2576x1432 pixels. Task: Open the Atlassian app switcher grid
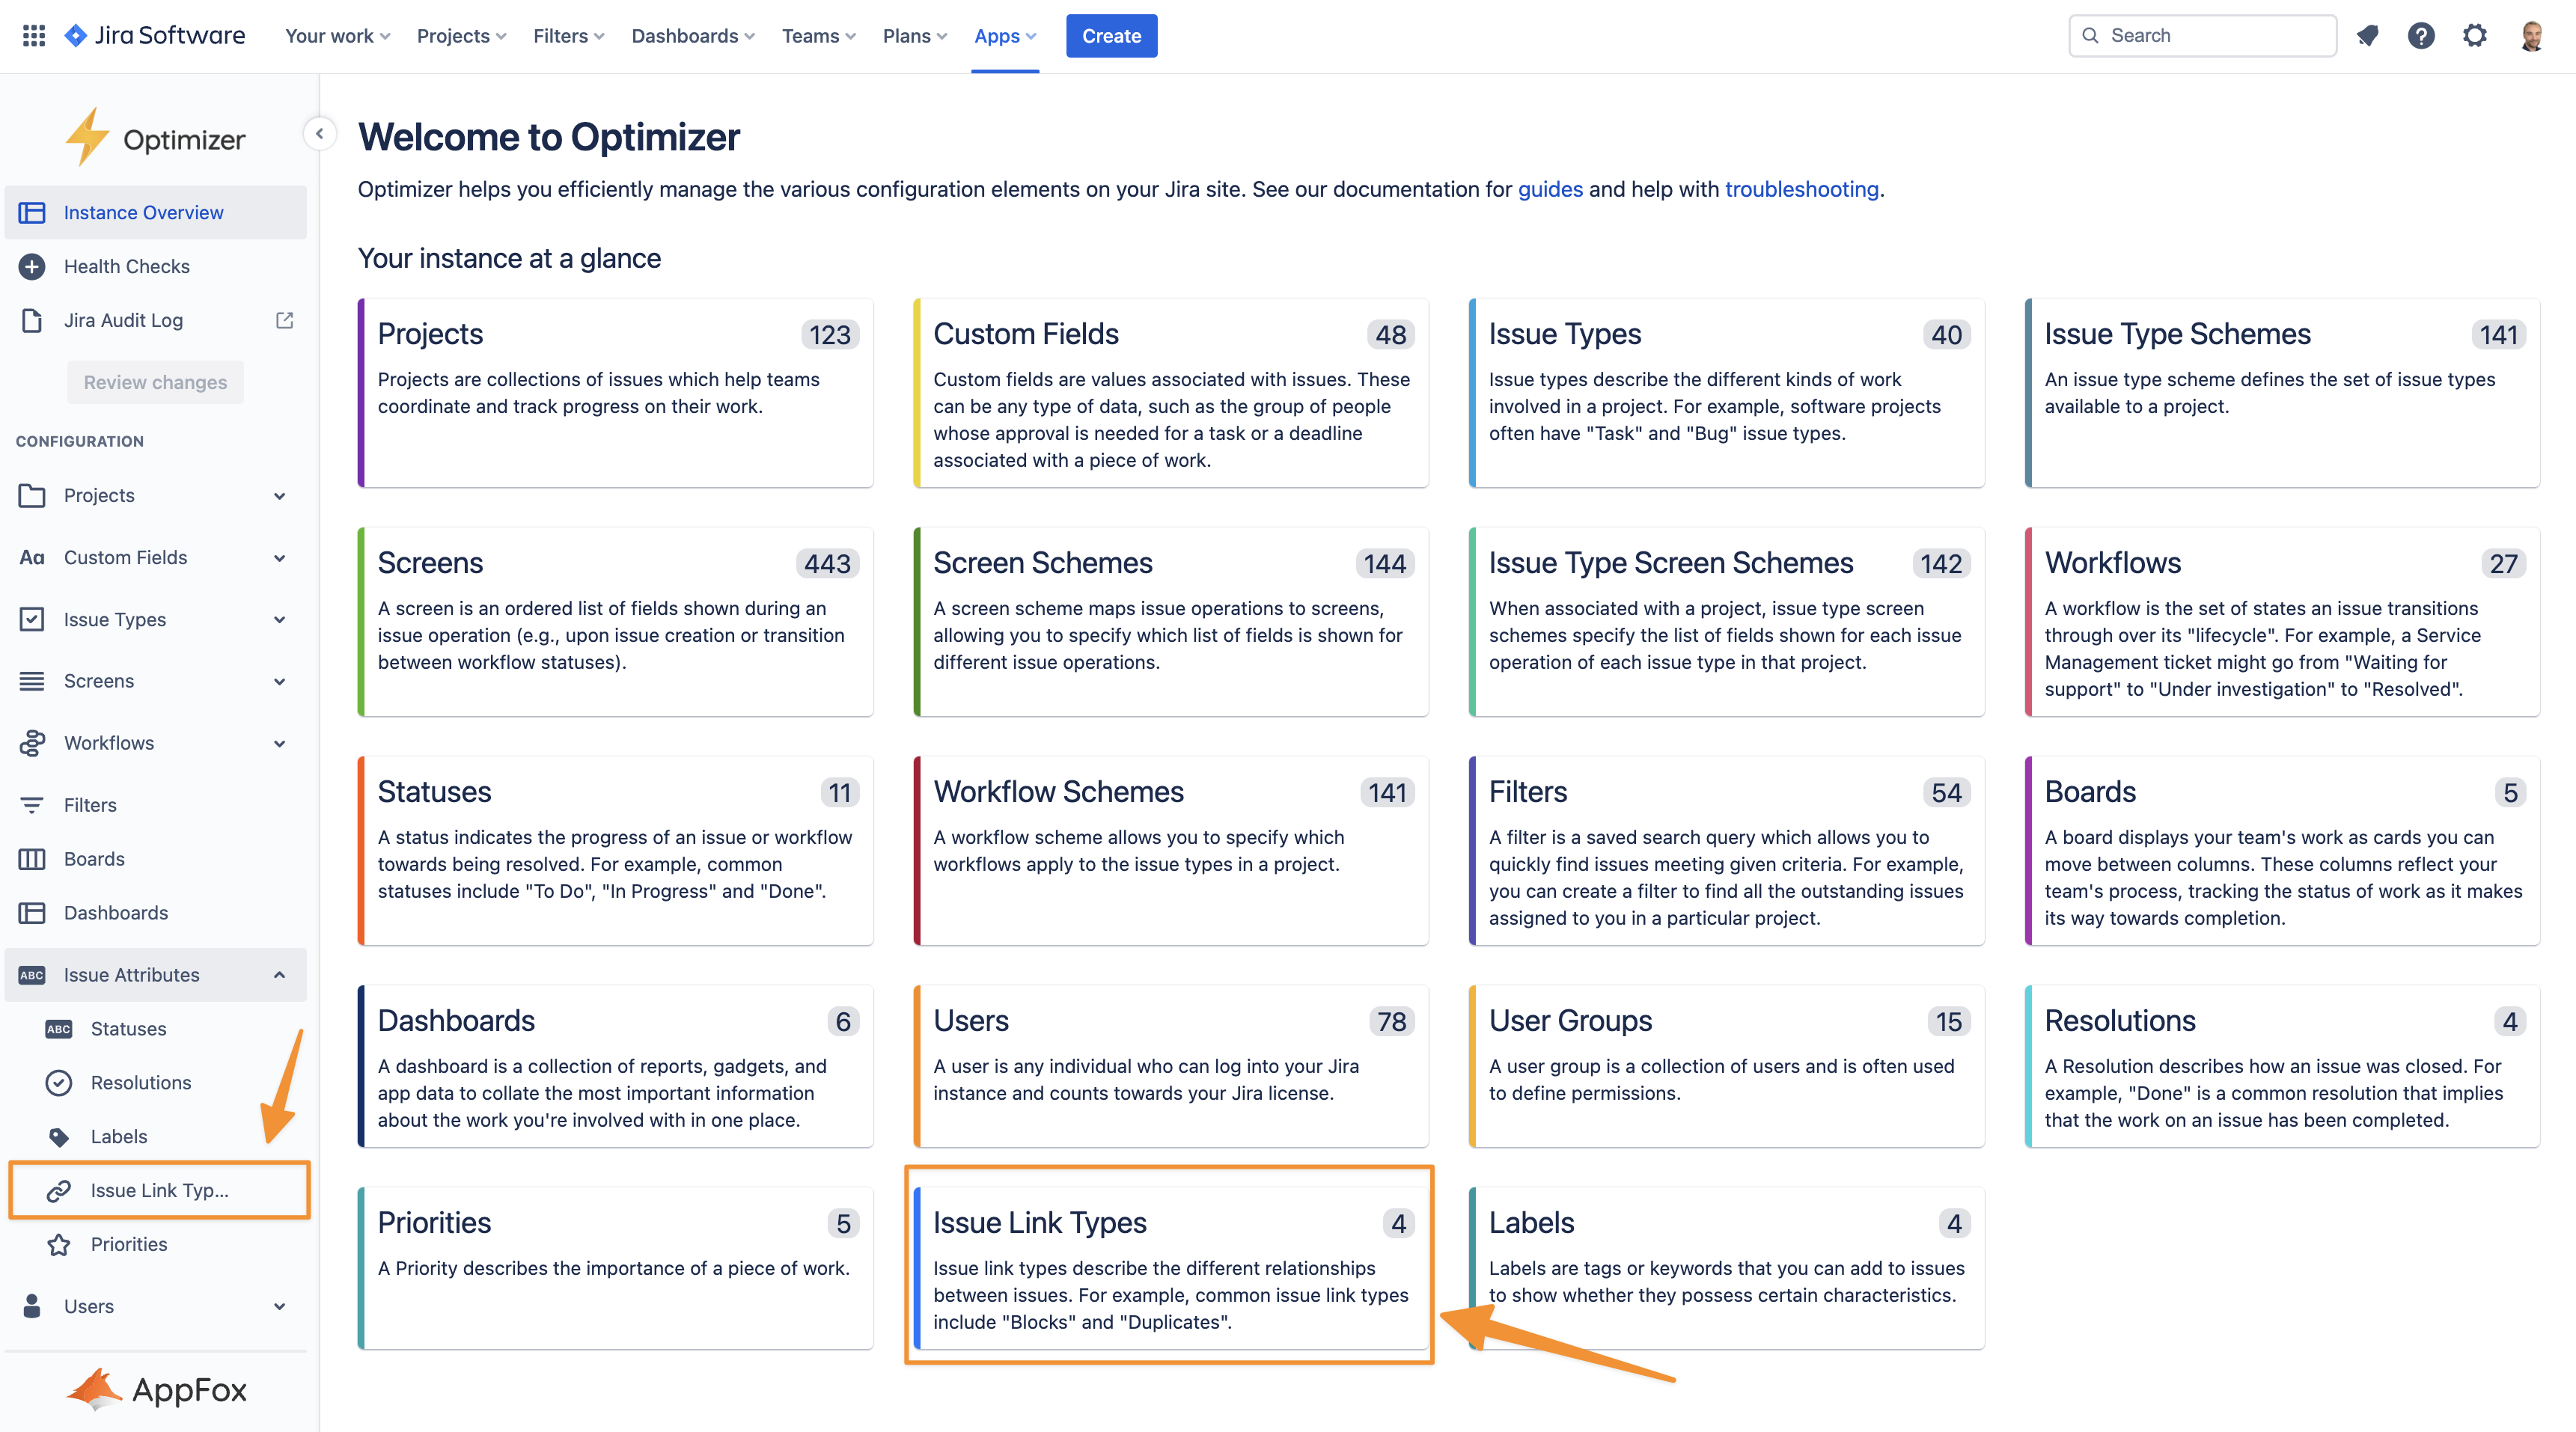click(33, 35)
